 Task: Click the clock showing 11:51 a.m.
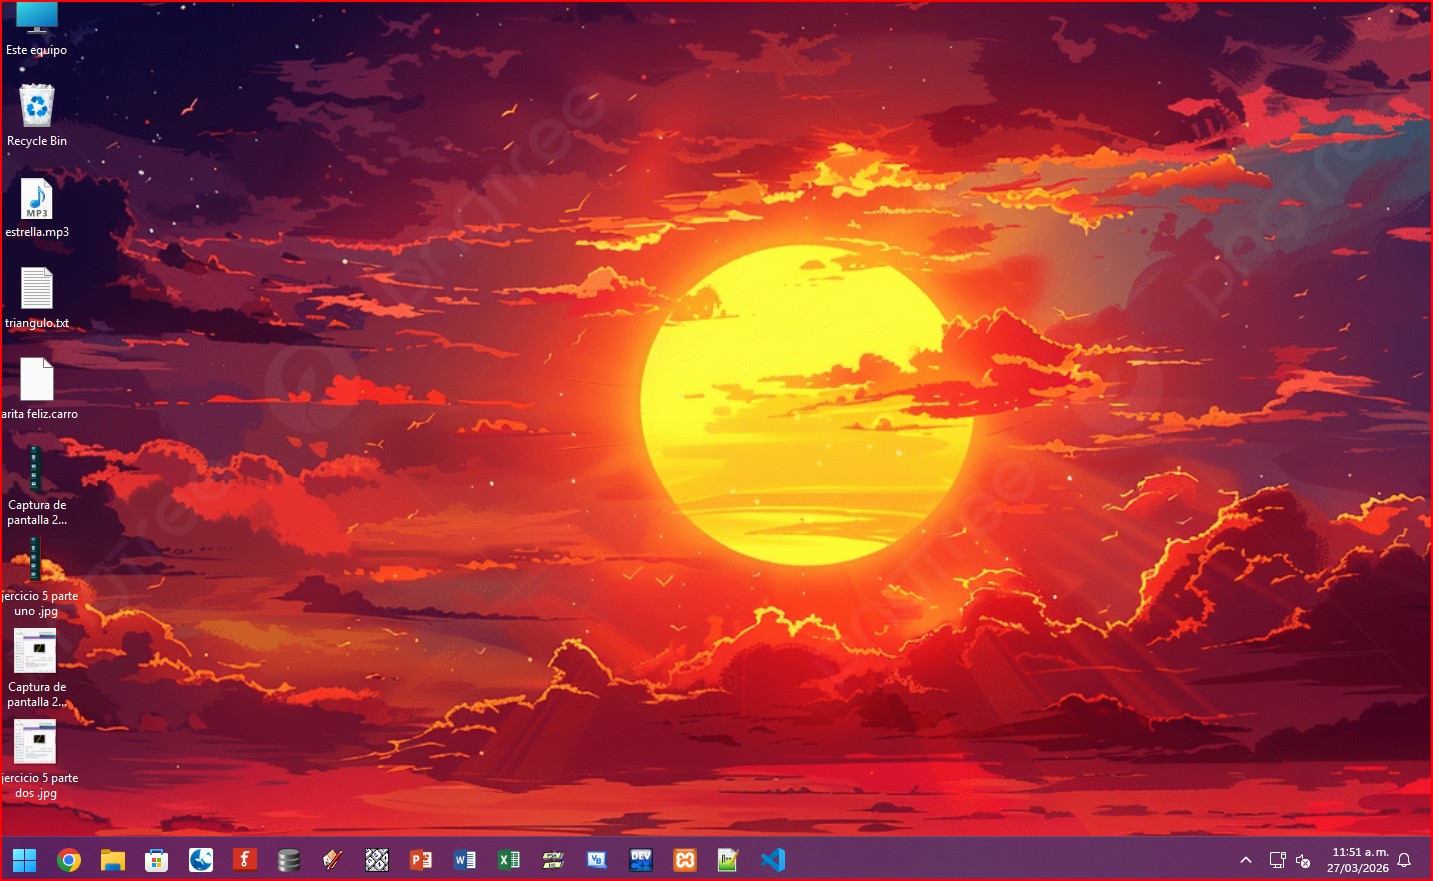click(1359, 860)
